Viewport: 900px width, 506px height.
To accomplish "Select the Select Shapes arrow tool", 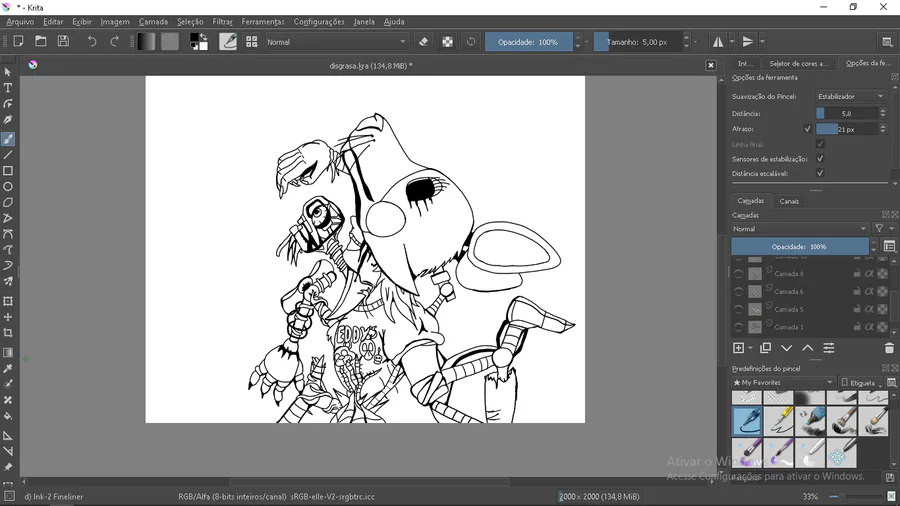I will click(8, 72).
